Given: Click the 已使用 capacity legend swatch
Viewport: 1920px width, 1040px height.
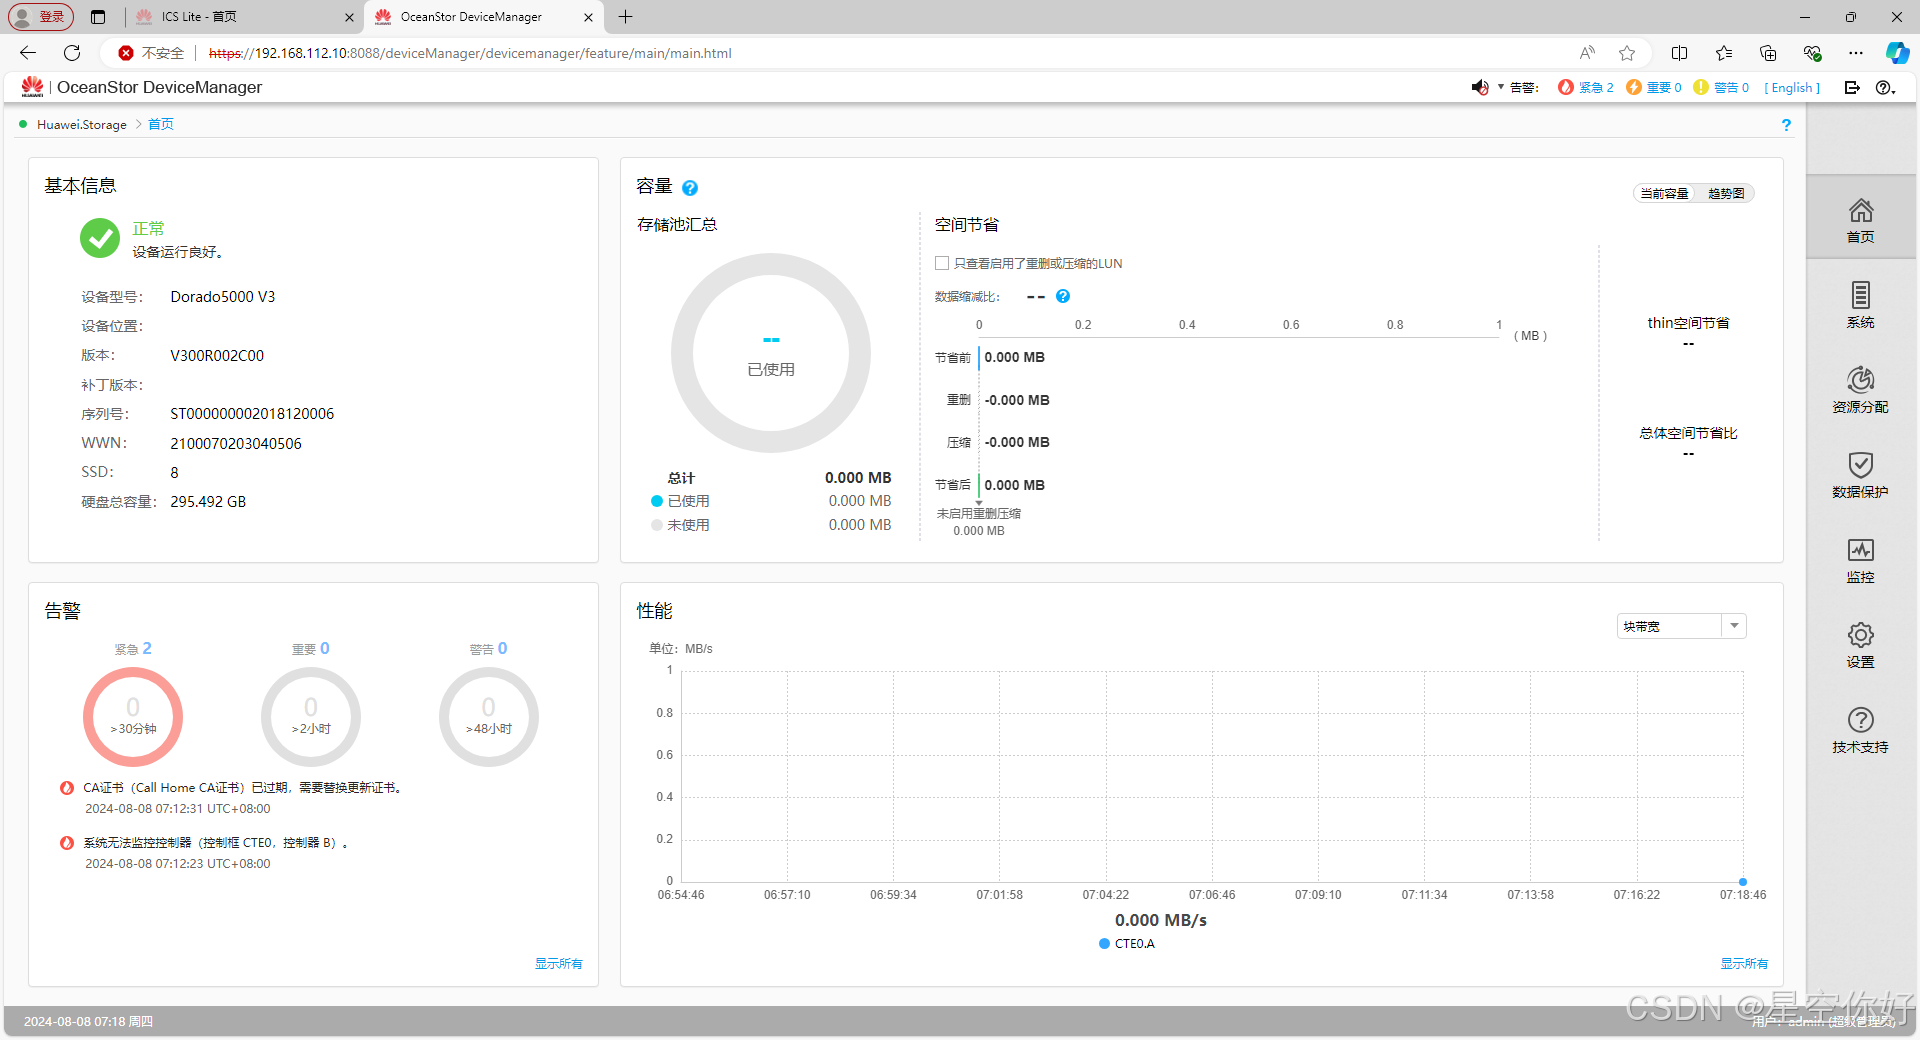Looking at the screenshot, I should 657,501.
